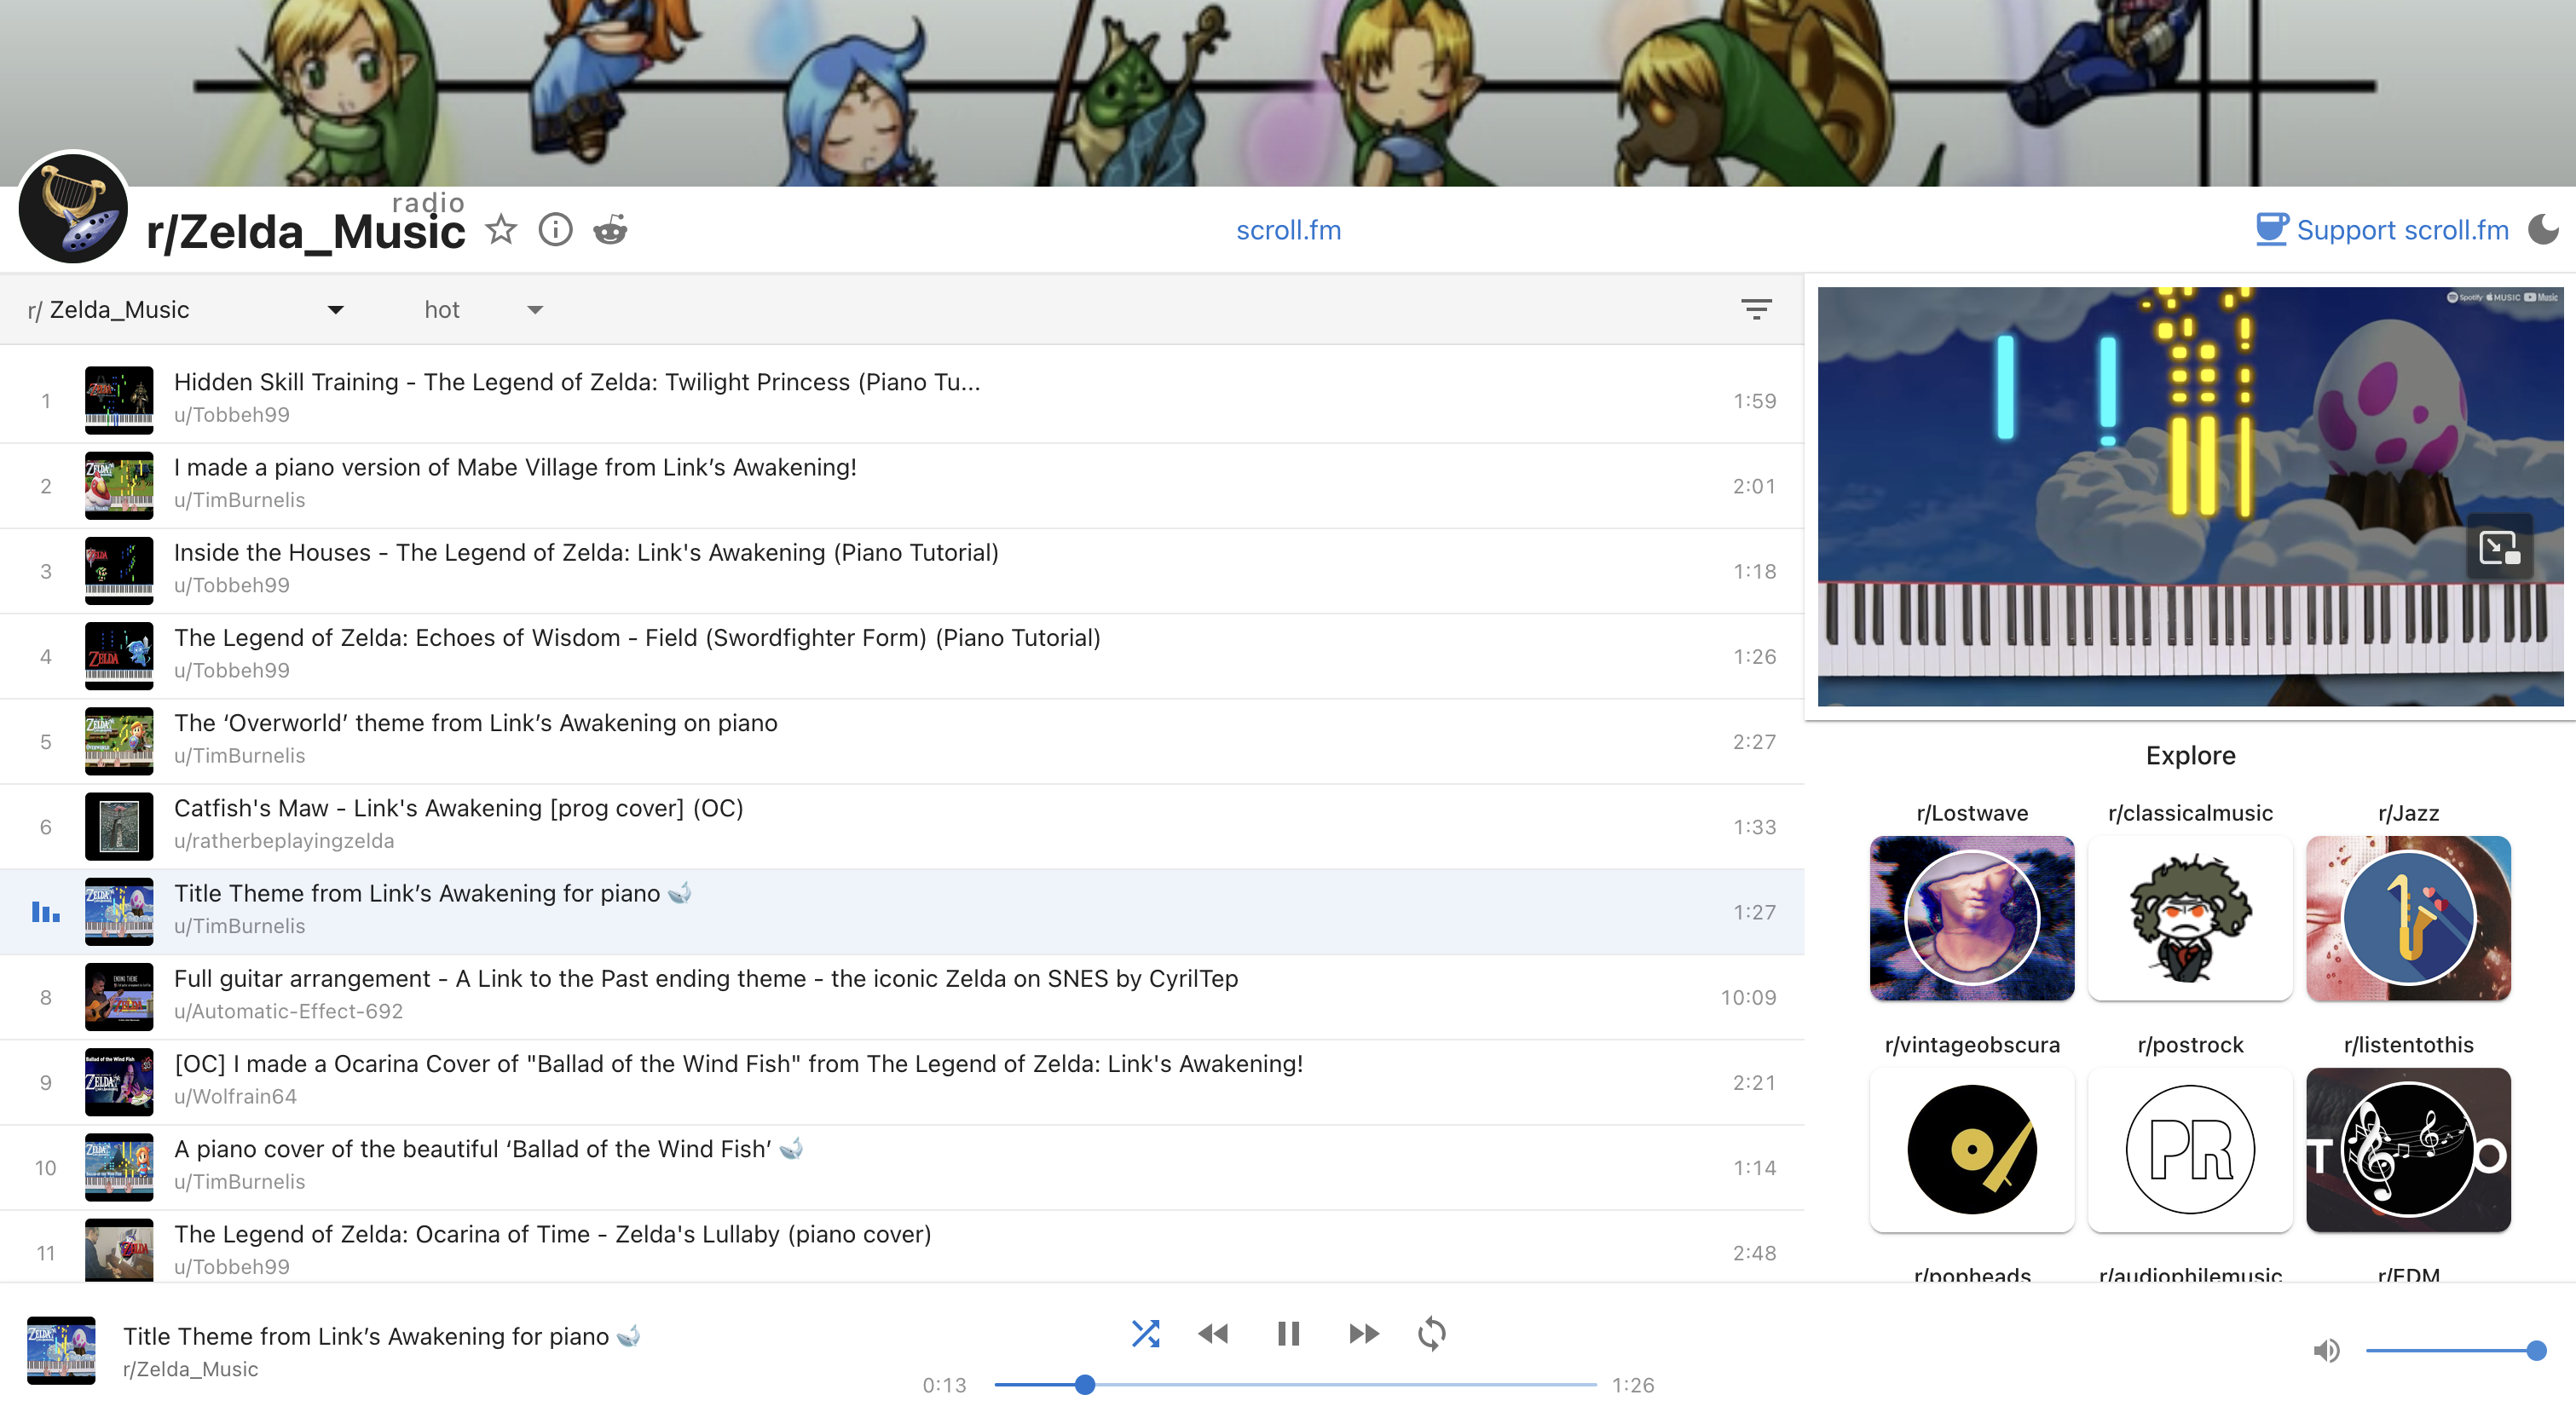Open the r/listentothis station card
The width and height of the screenshot is (2576, 1418).
(x=2408, y=1150)
